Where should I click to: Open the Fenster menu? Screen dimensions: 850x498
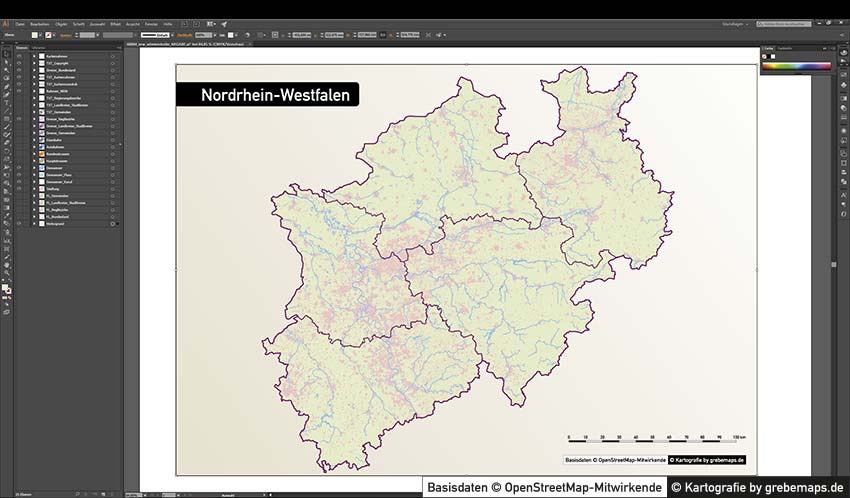pos(150,22)
